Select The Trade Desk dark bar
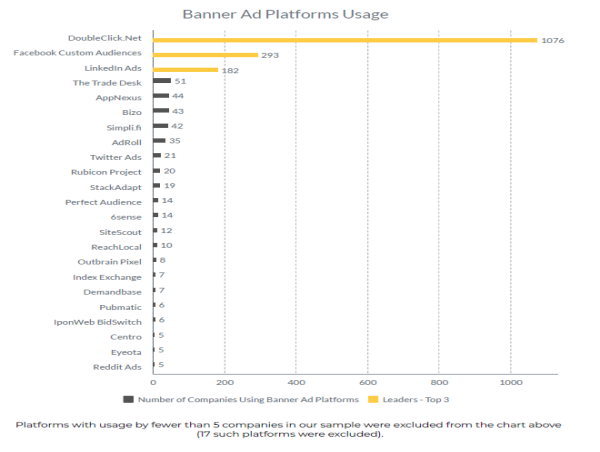 (162, 80)
